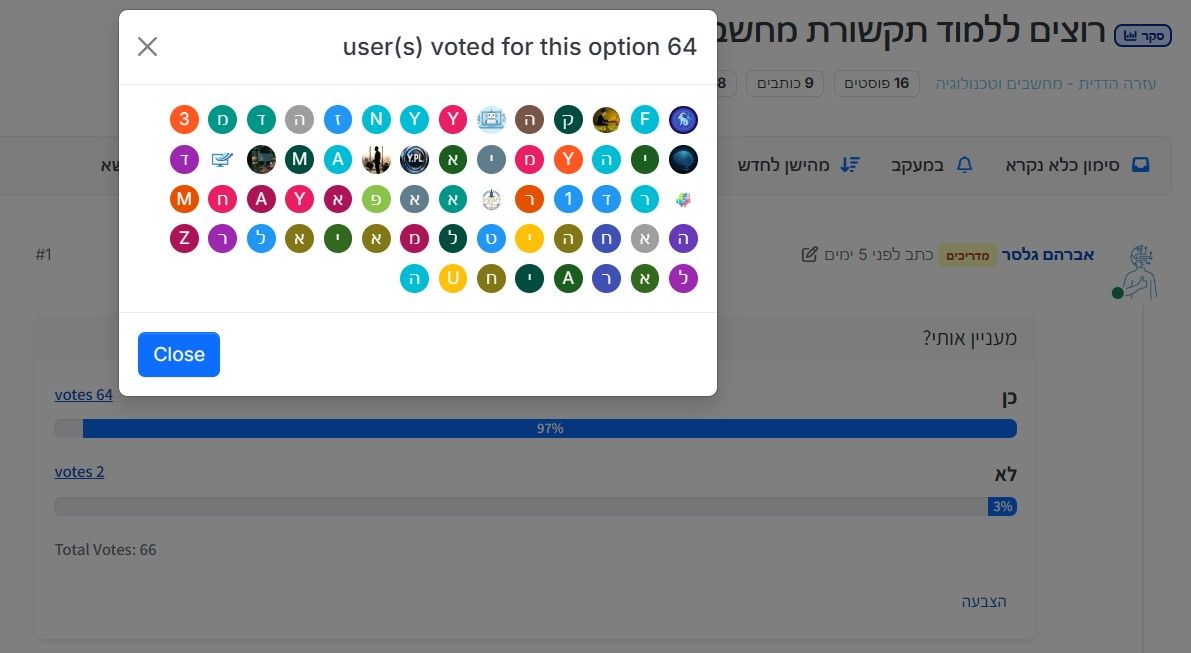Screen dimensions: 1191x653
Task: Open the votes 2 link
Action: [80, 472]
